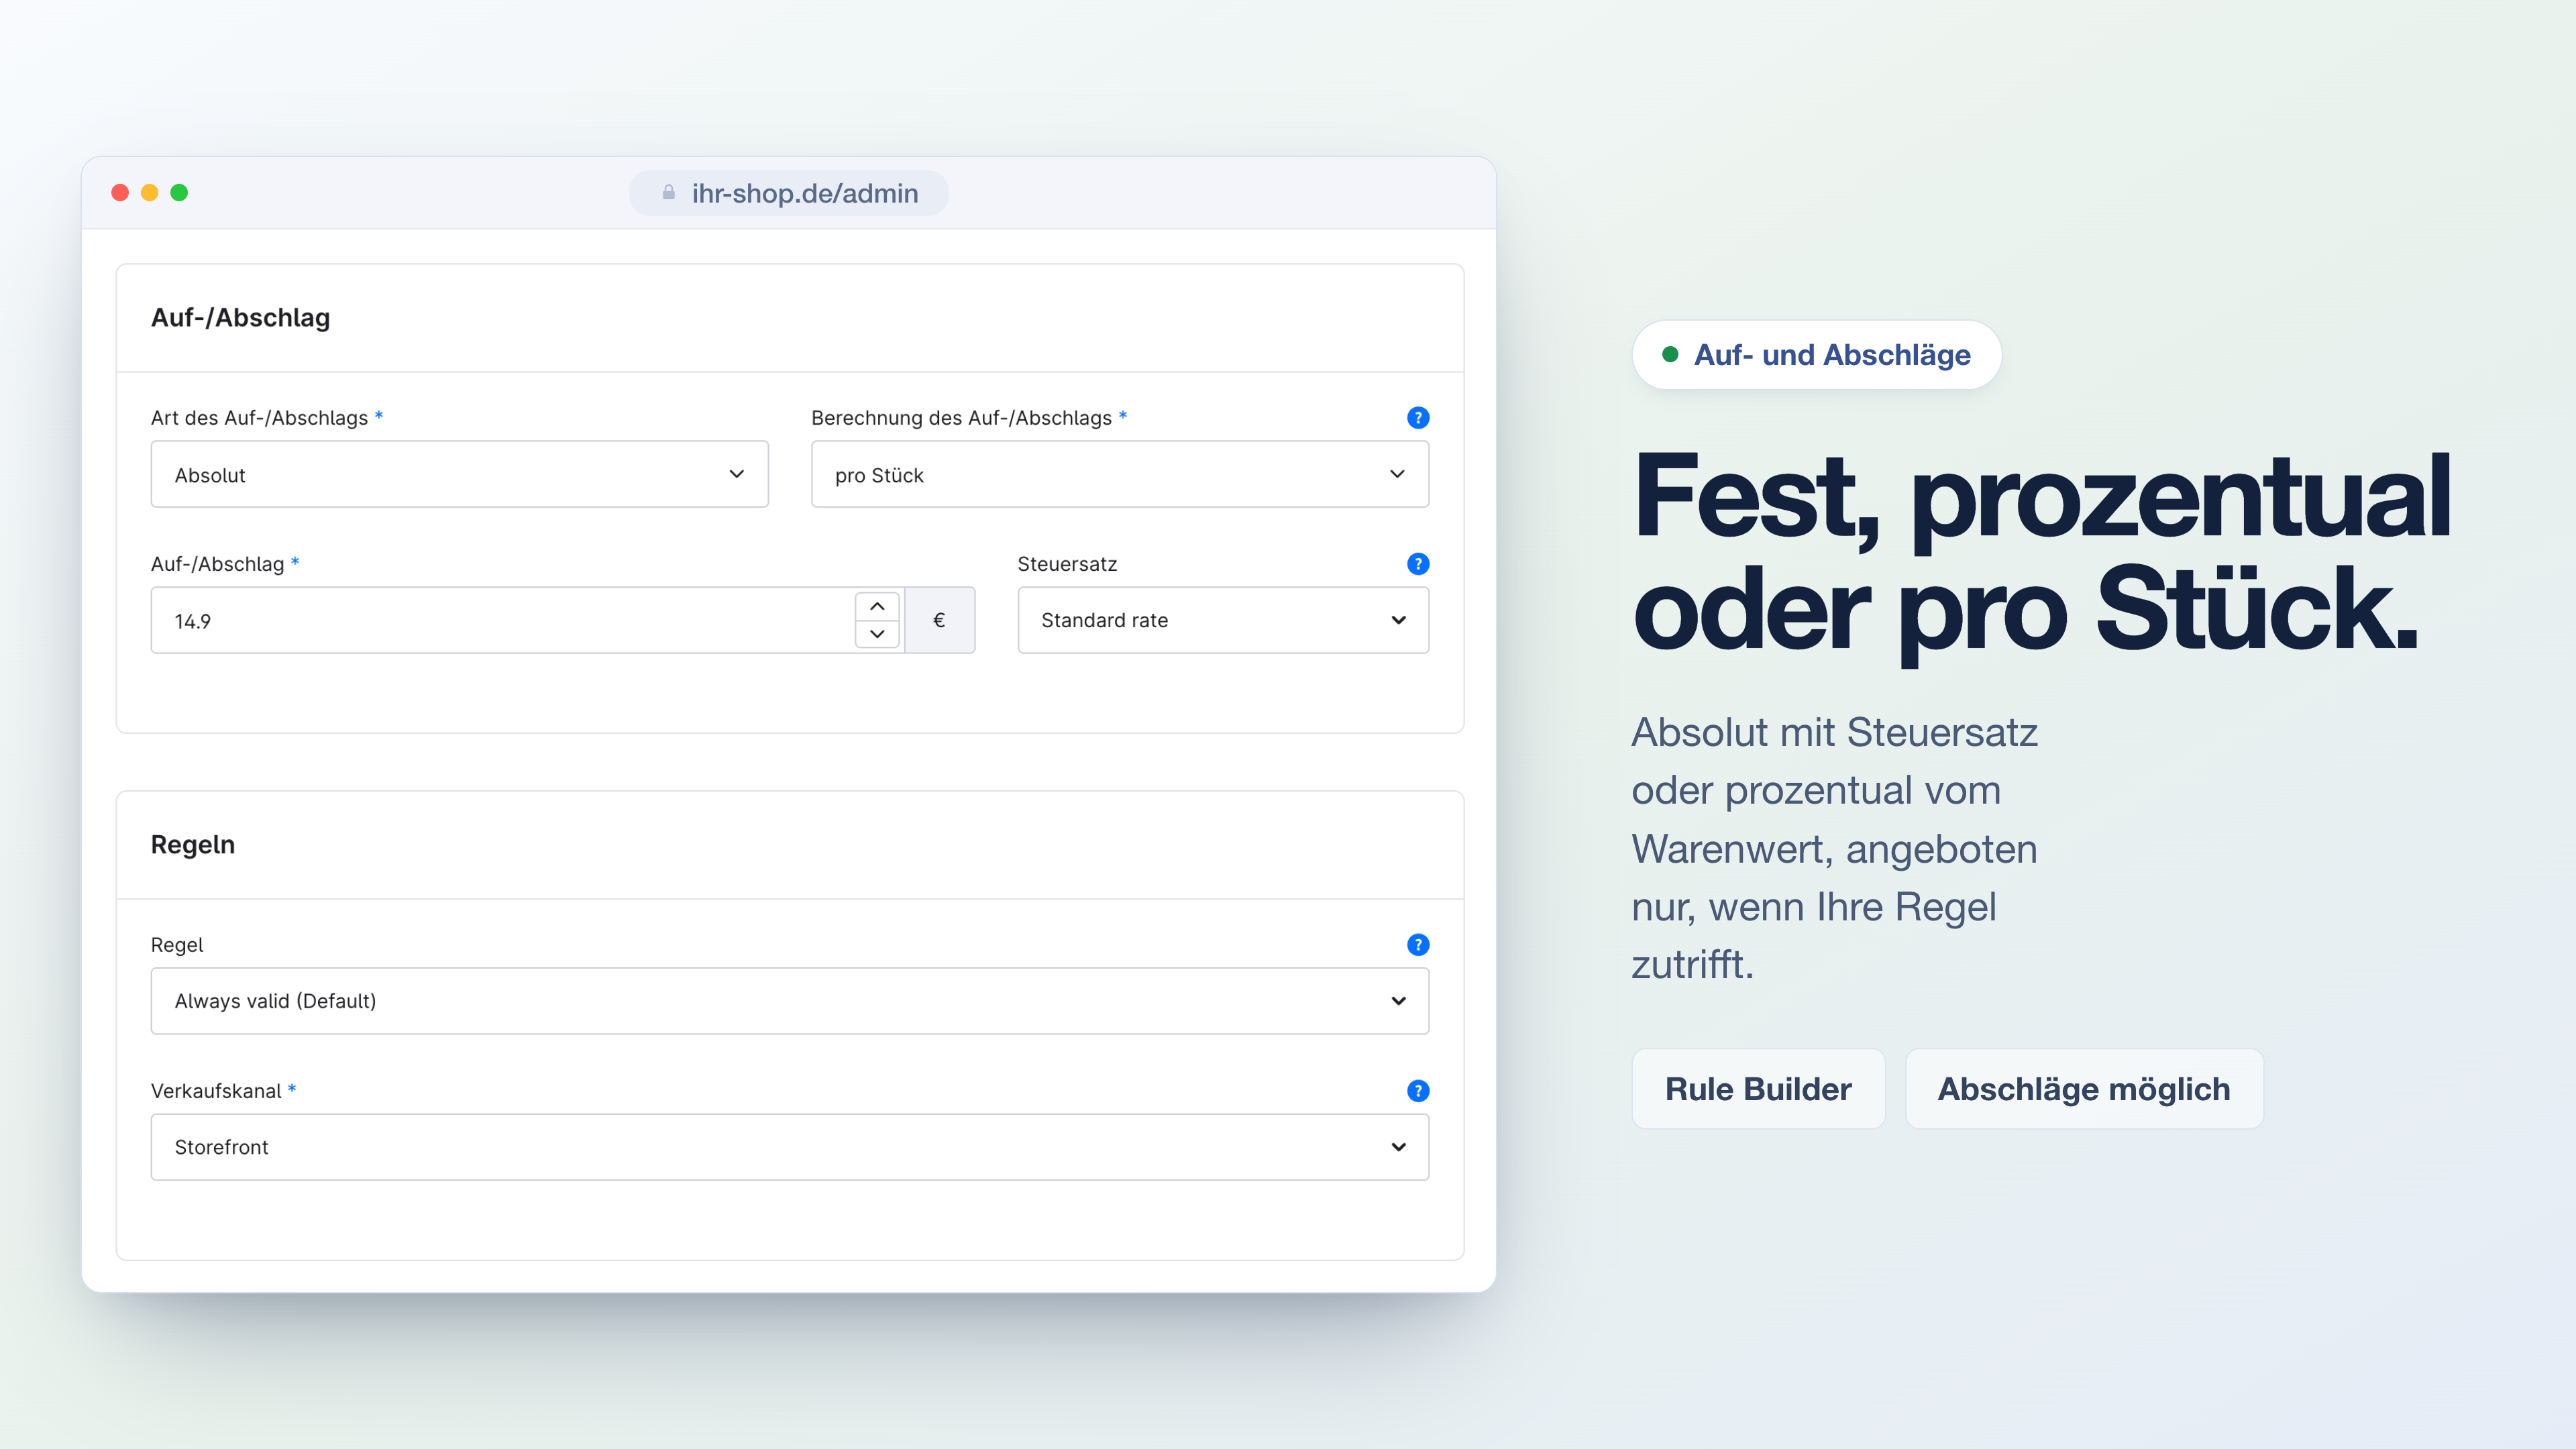Click help icon for the Regel field
Image resolution: width=2576 pixels, height=1449 pixels.
[x=1417, y=944]
